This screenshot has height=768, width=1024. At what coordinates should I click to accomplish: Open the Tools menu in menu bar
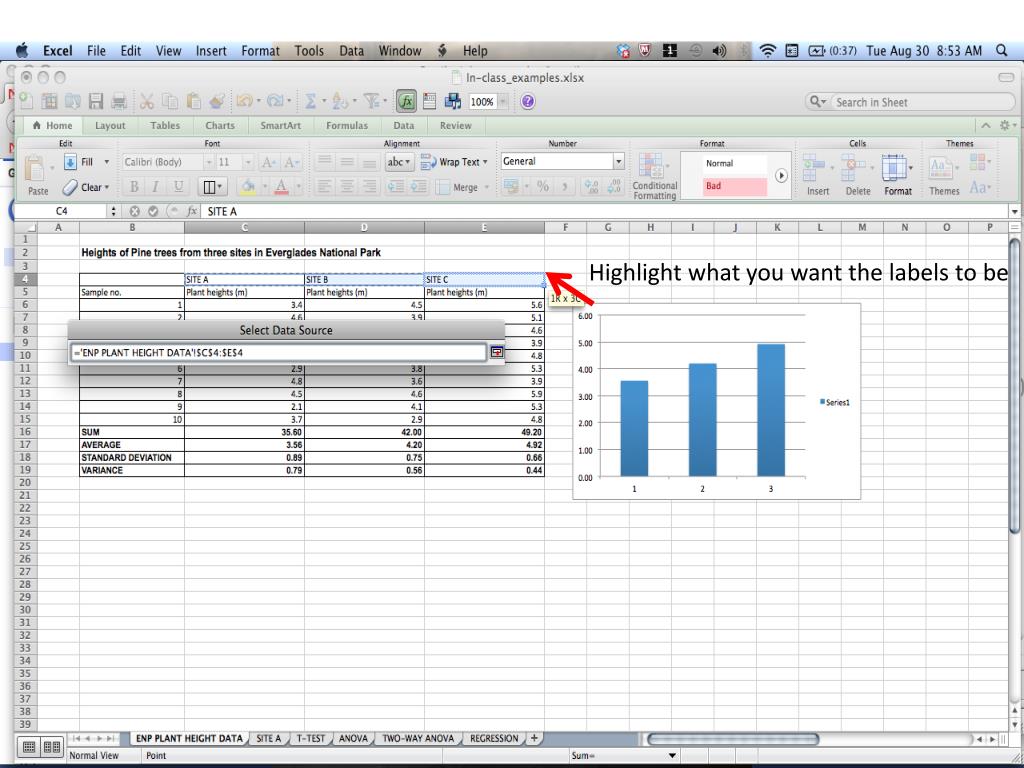click(309, 51)
